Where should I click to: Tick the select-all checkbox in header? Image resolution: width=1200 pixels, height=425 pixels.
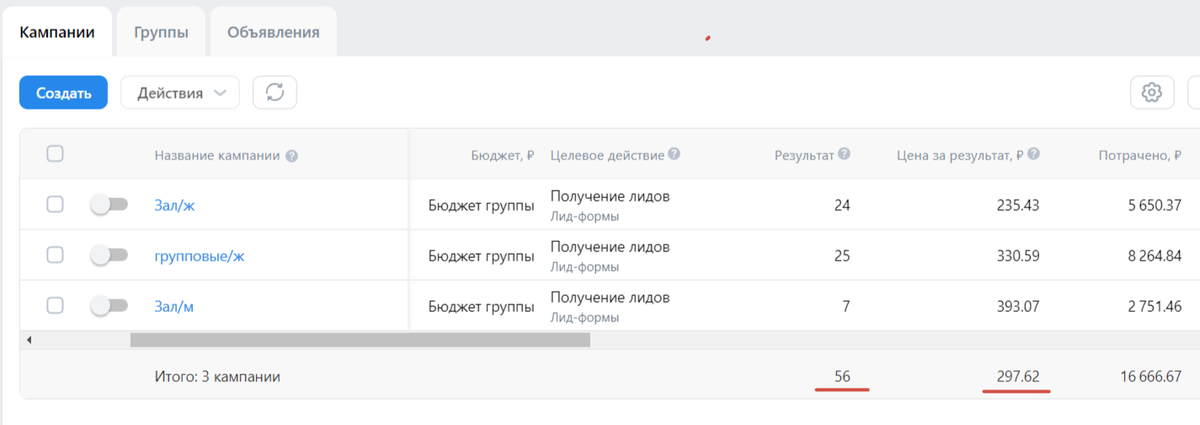[56, 154]
